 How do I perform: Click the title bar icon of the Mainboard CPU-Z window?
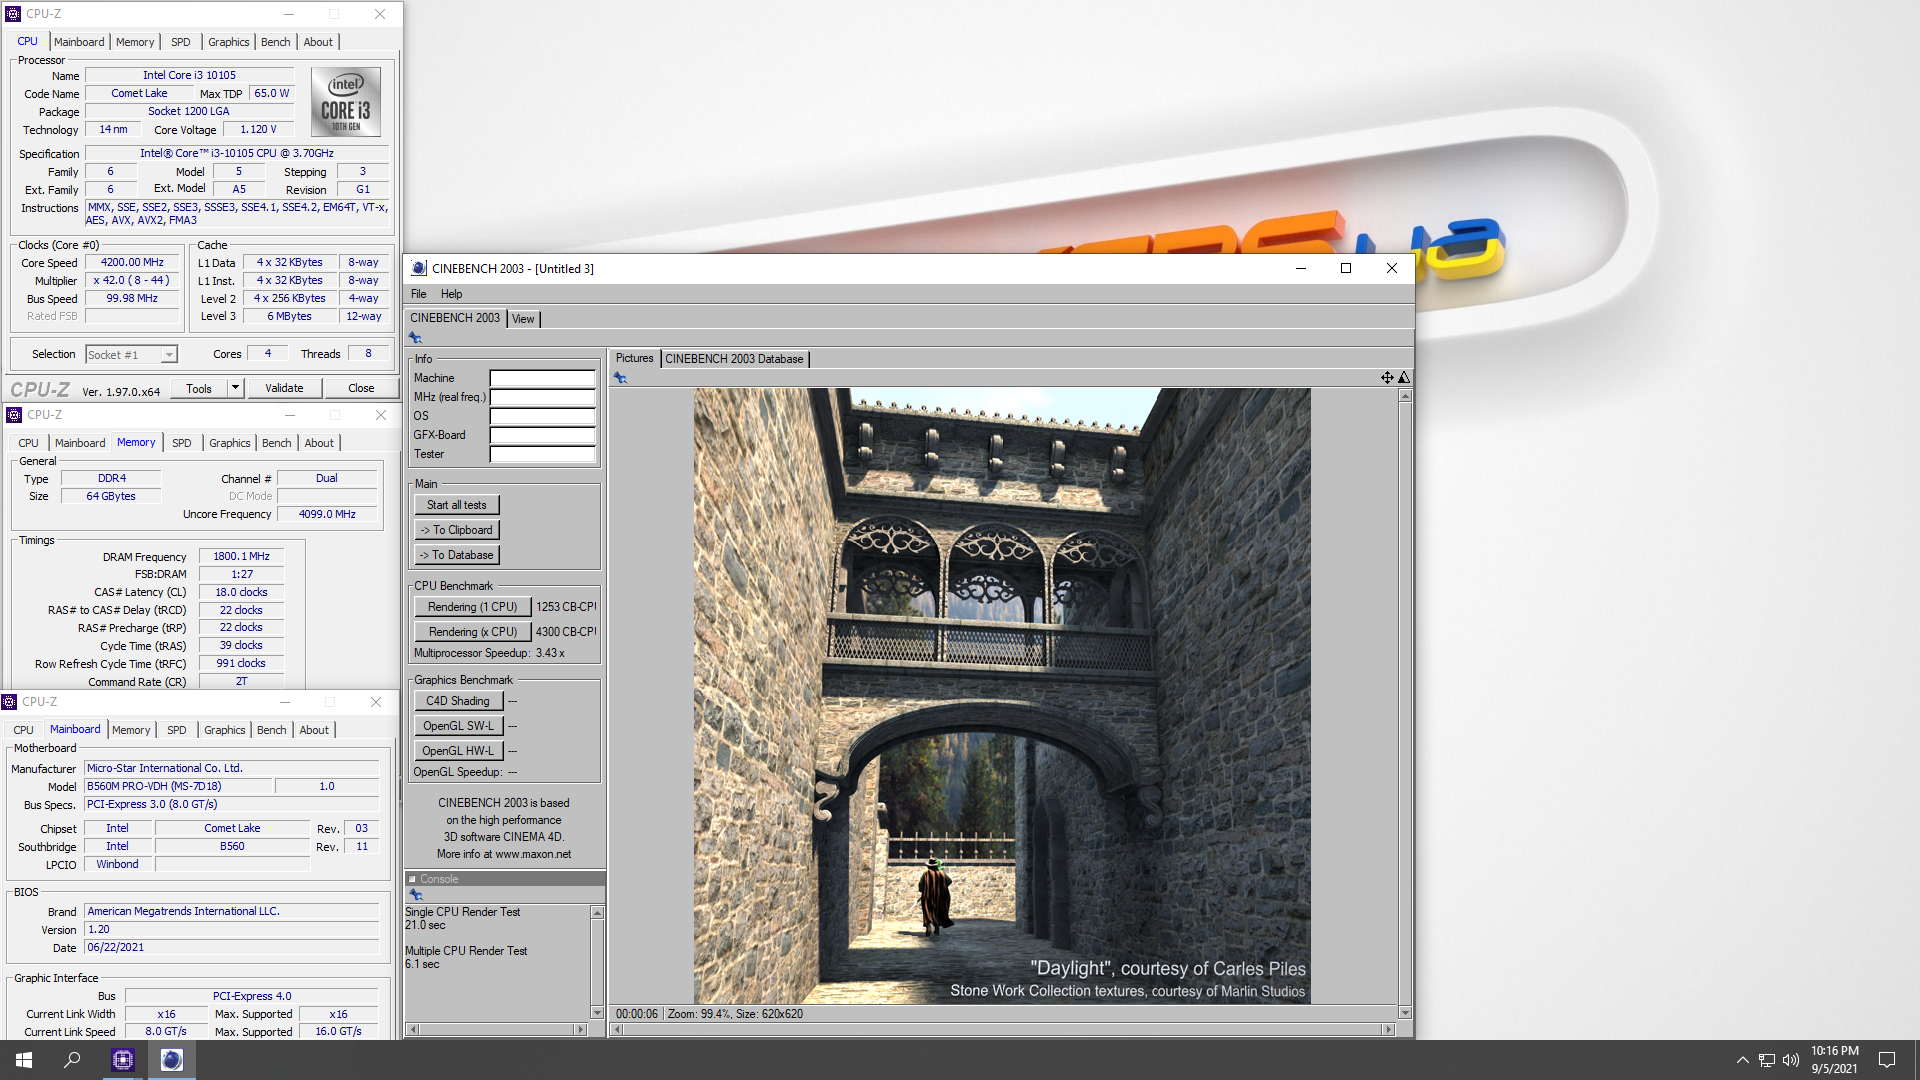(9, 702)
